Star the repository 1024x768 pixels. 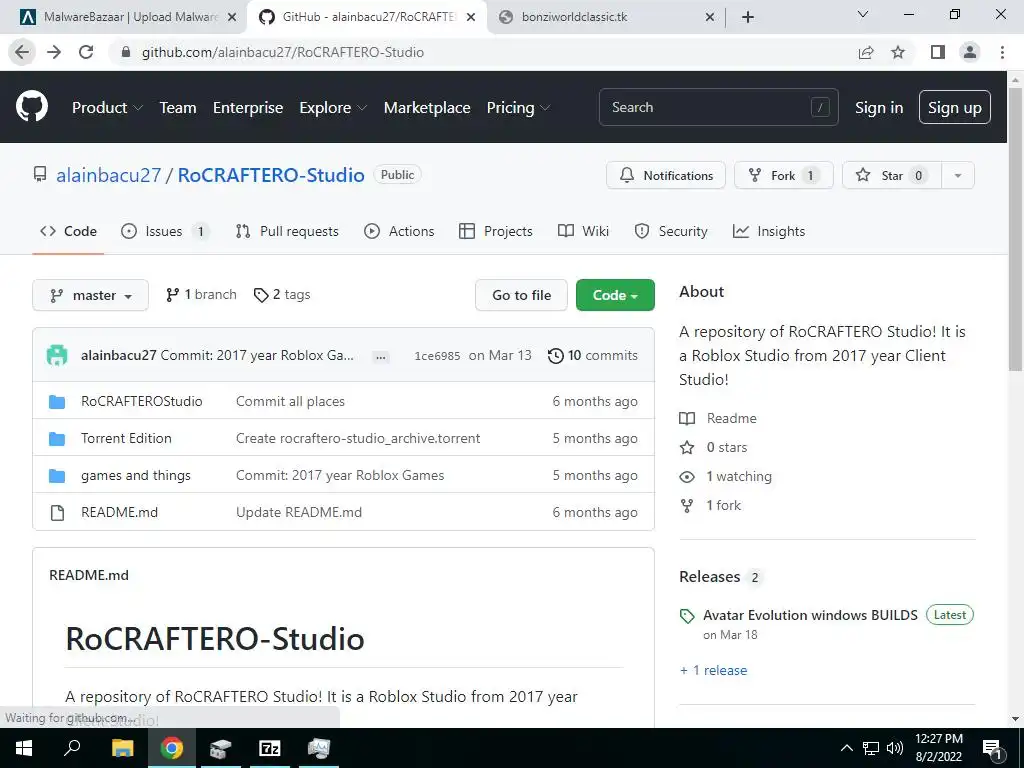click(891, 175)
